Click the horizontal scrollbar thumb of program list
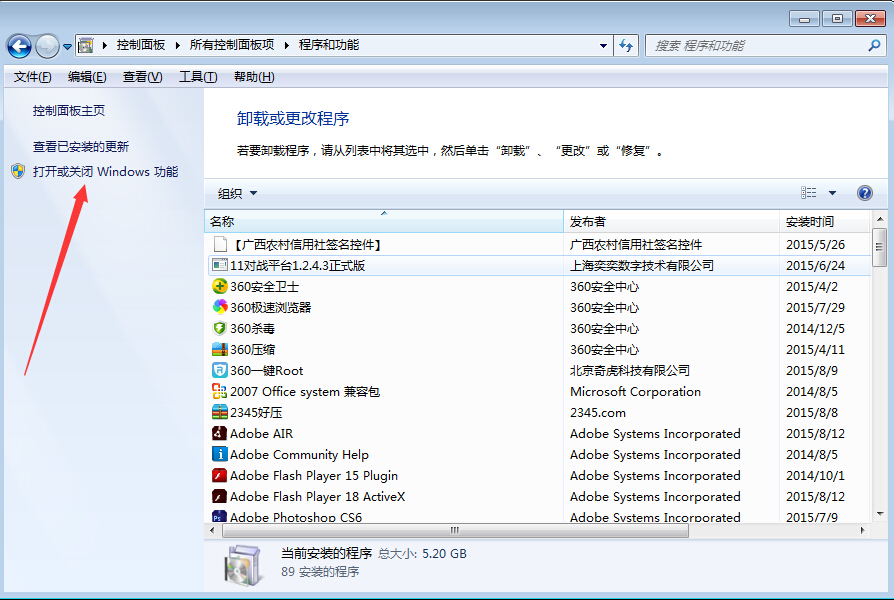 tap(455, 530)
